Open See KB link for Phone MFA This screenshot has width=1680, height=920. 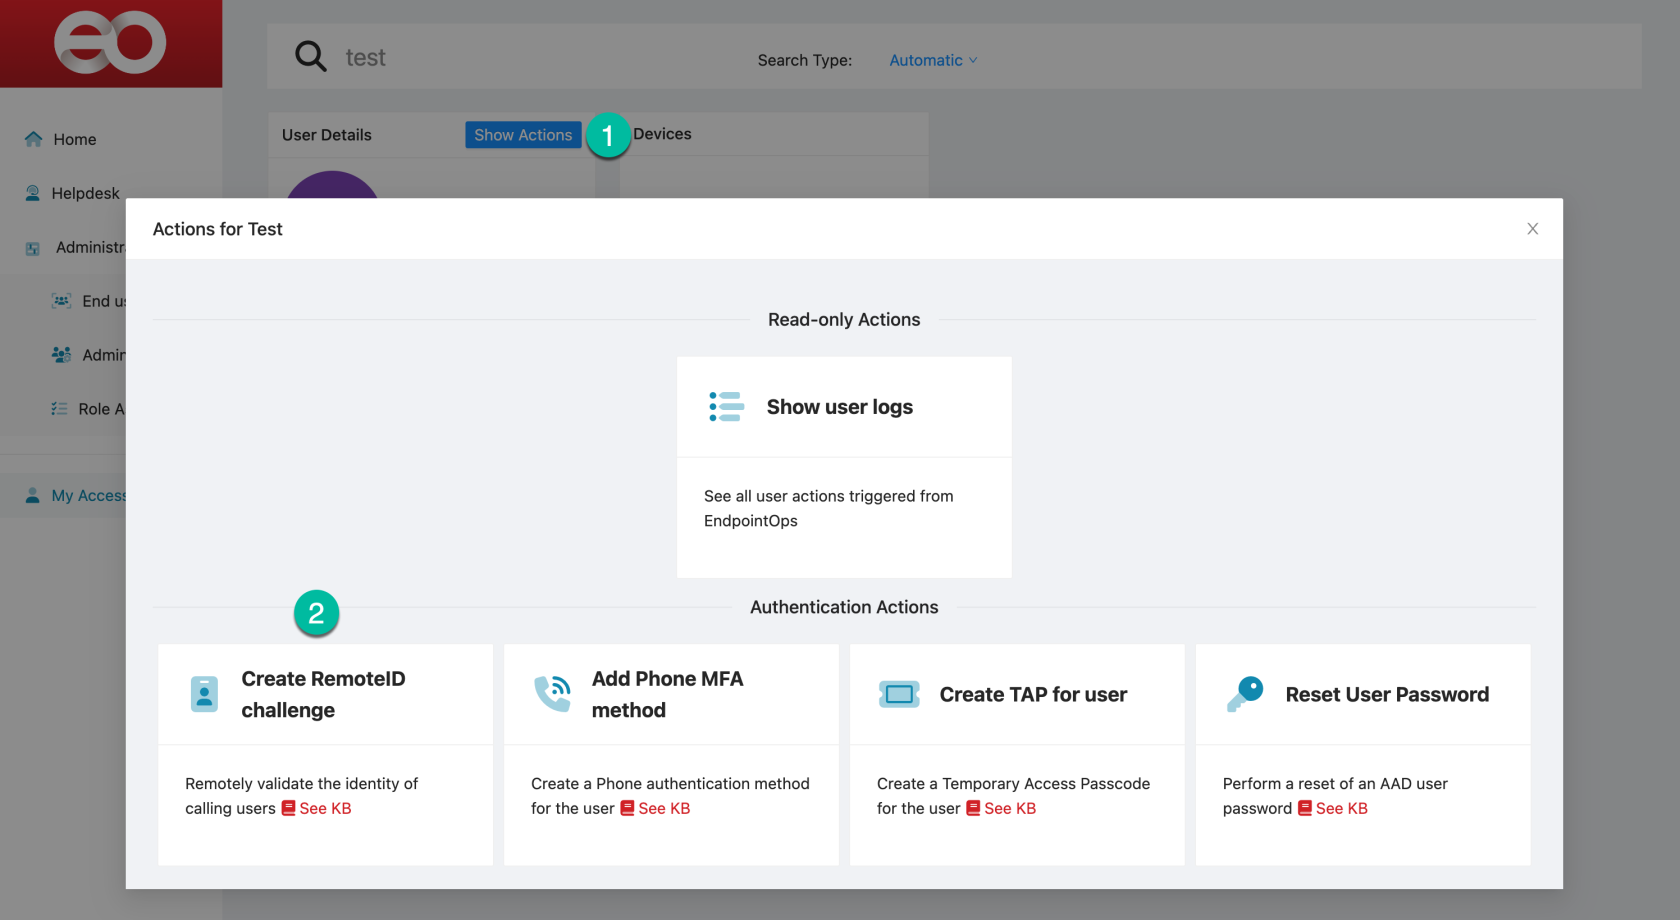656,808
